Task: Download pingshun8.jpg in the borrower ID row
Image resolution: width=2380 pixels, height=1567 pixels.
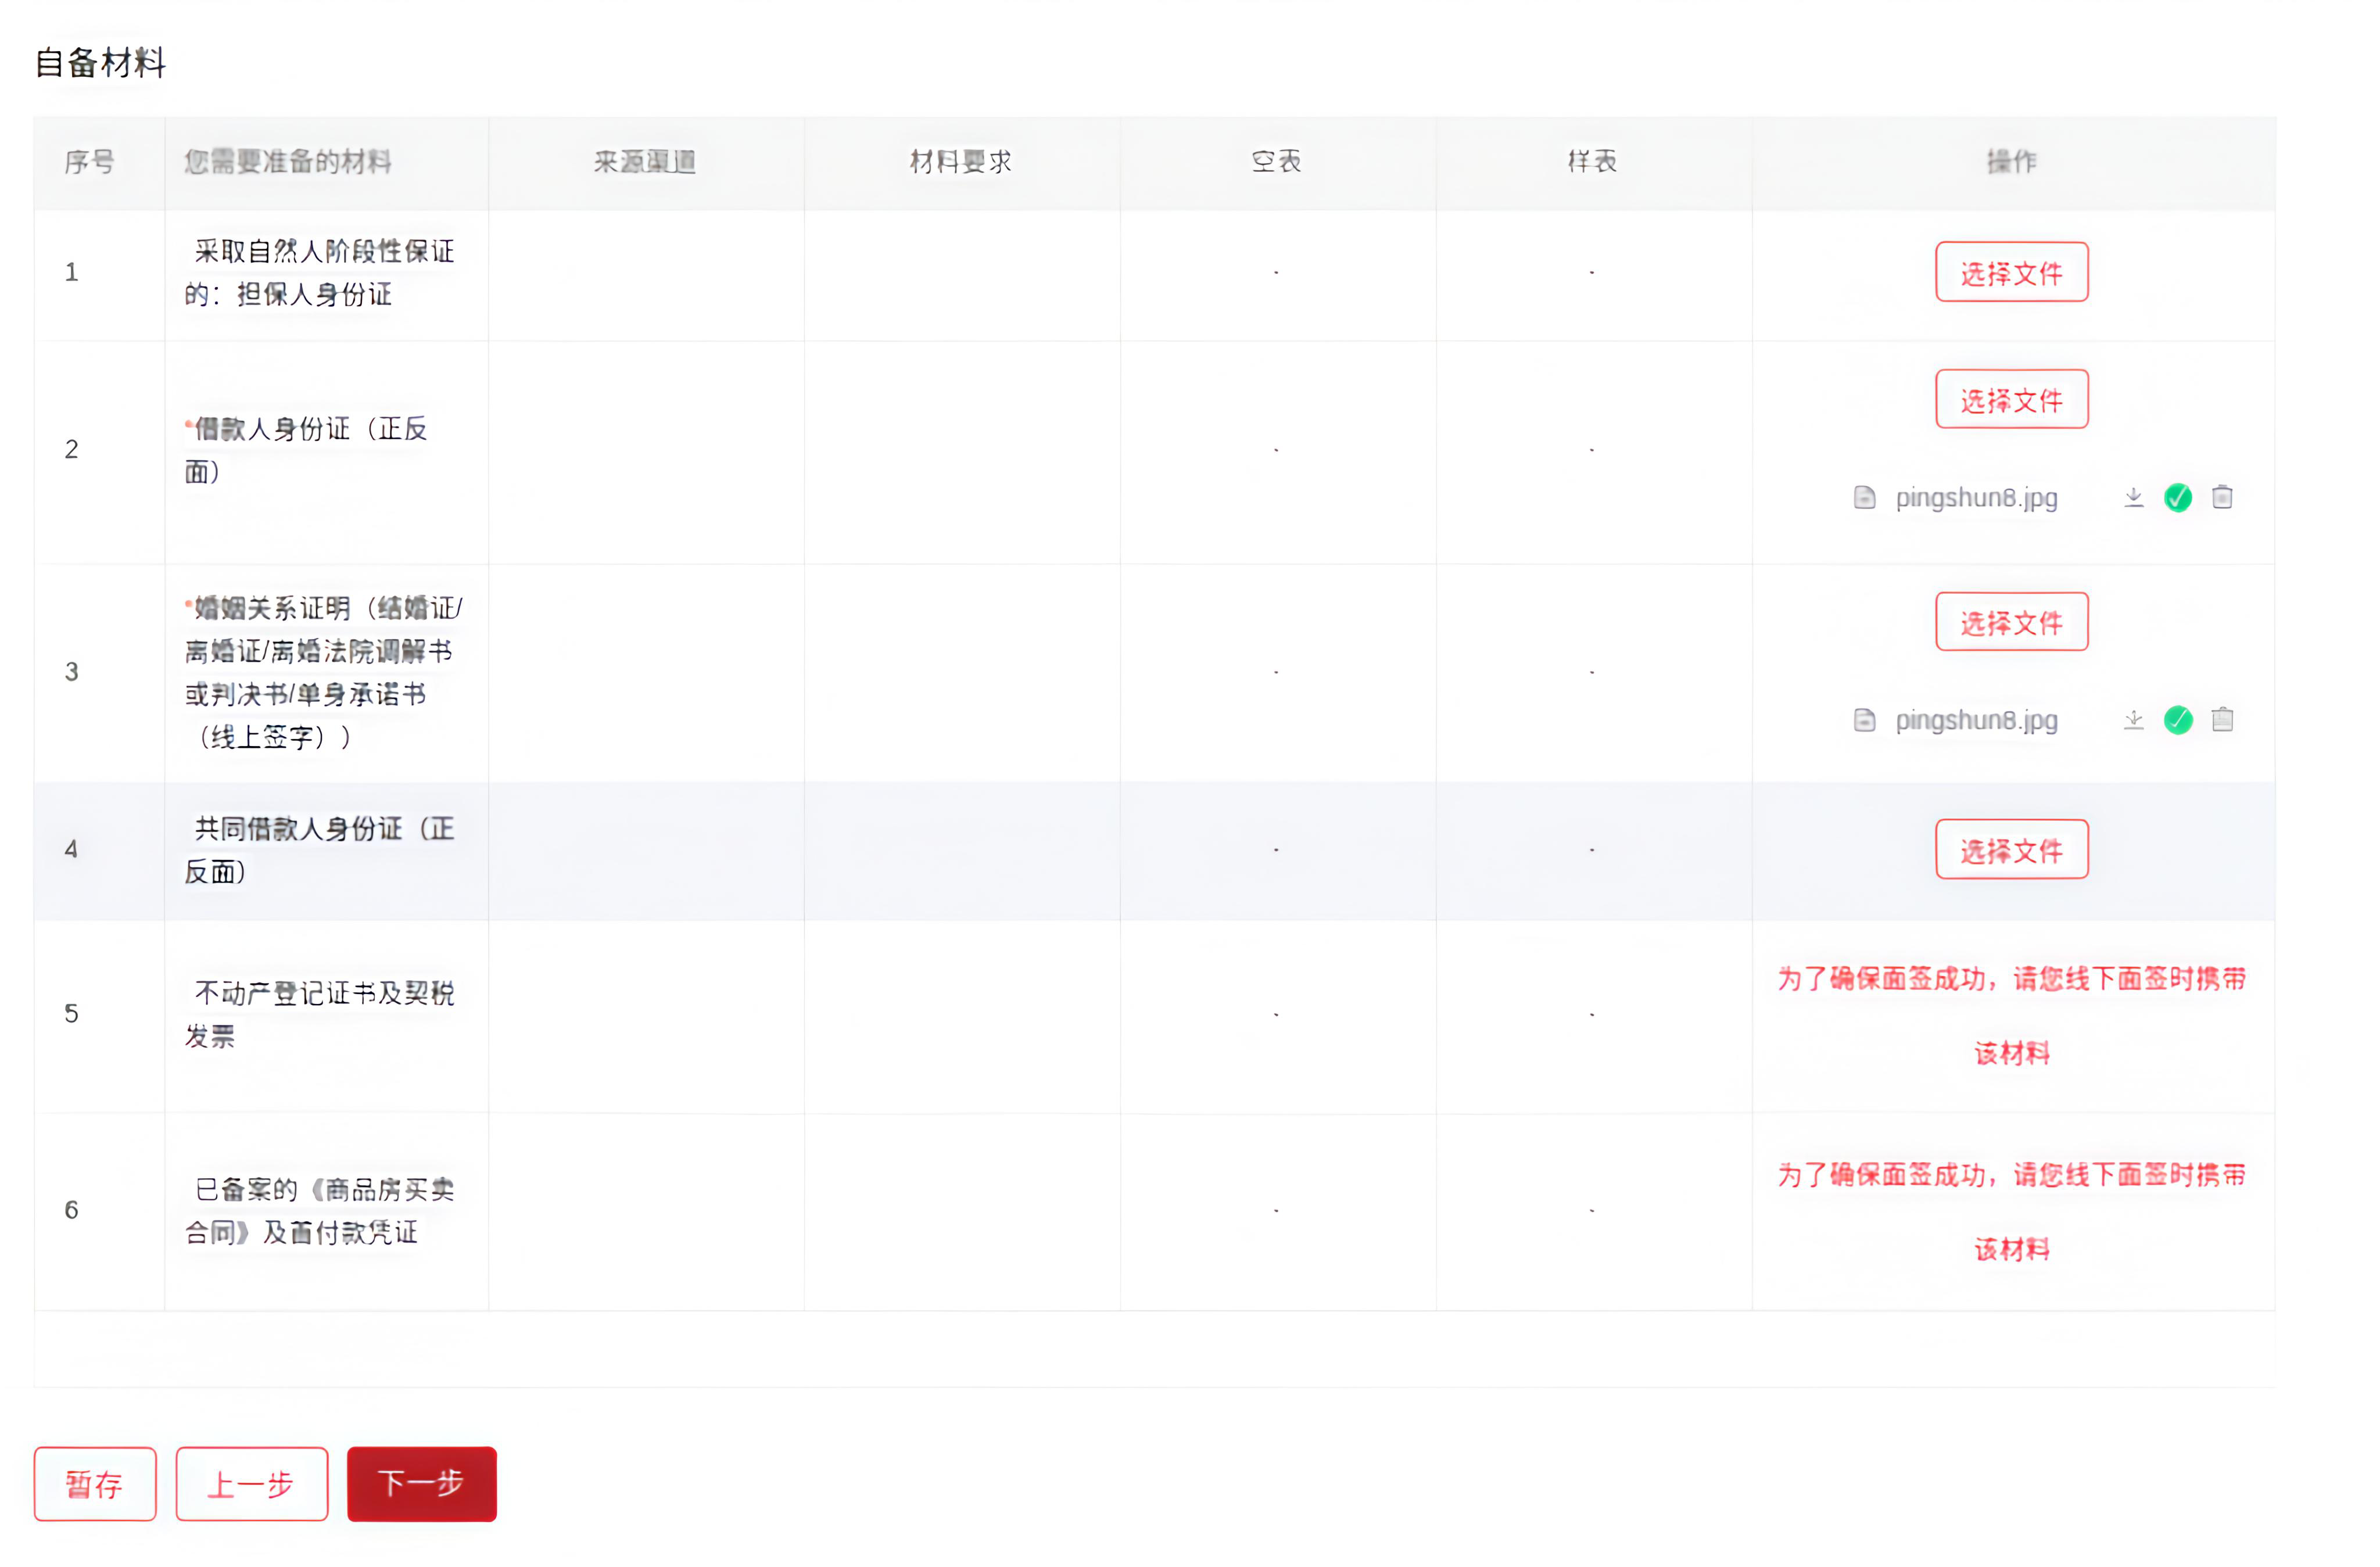Action: click(x=2133, y=497)
